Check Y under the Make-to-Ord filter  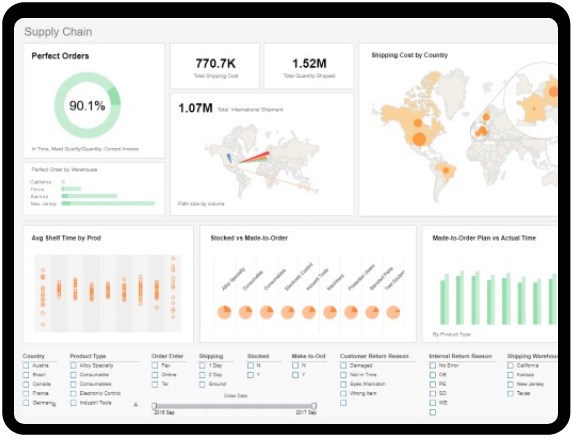295,375
